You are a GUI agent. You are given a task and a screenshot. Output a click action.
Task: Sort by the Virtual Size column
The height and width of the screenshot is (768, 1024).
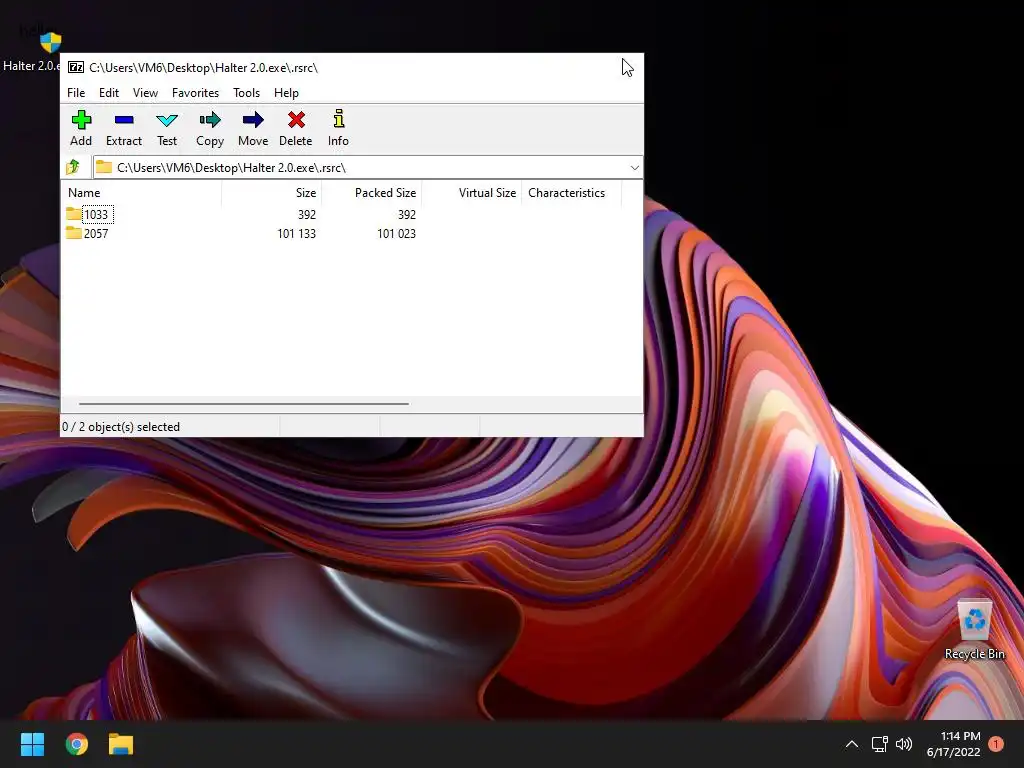(472, 193)
